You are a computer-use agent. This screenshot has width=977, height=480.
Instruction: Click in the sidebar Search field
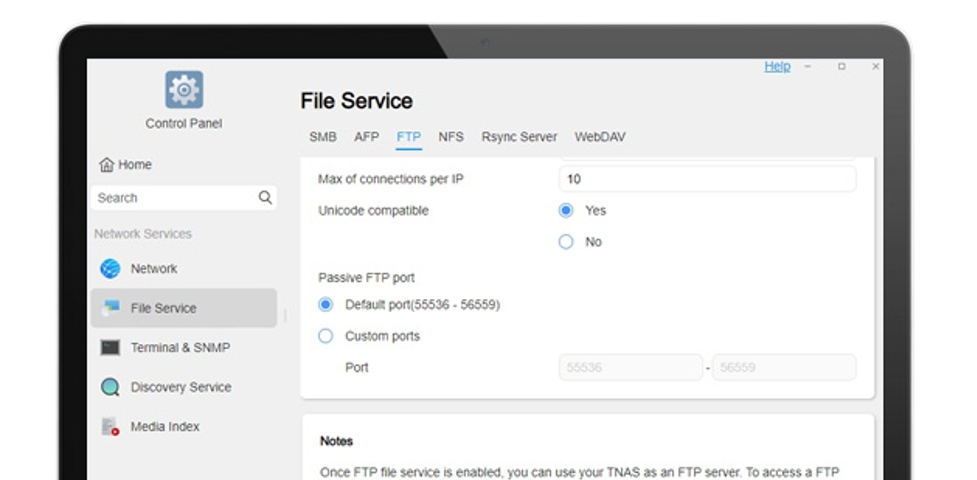click(x=172, y=198)
